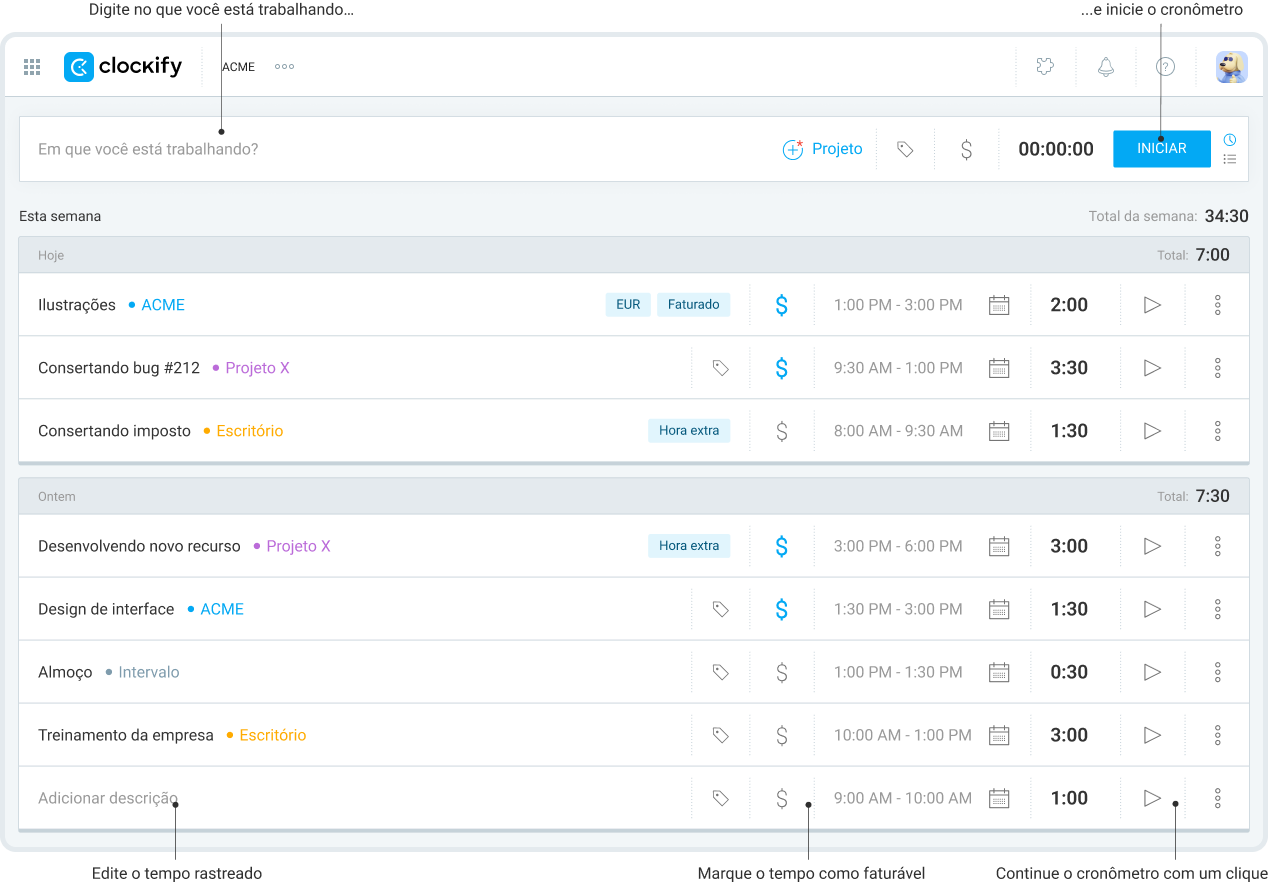The width and height of the screenshot is (1282, 884).
Task: Open the tag picker in the timer bar
Action: pyautogui.click(x=905, y=148)
